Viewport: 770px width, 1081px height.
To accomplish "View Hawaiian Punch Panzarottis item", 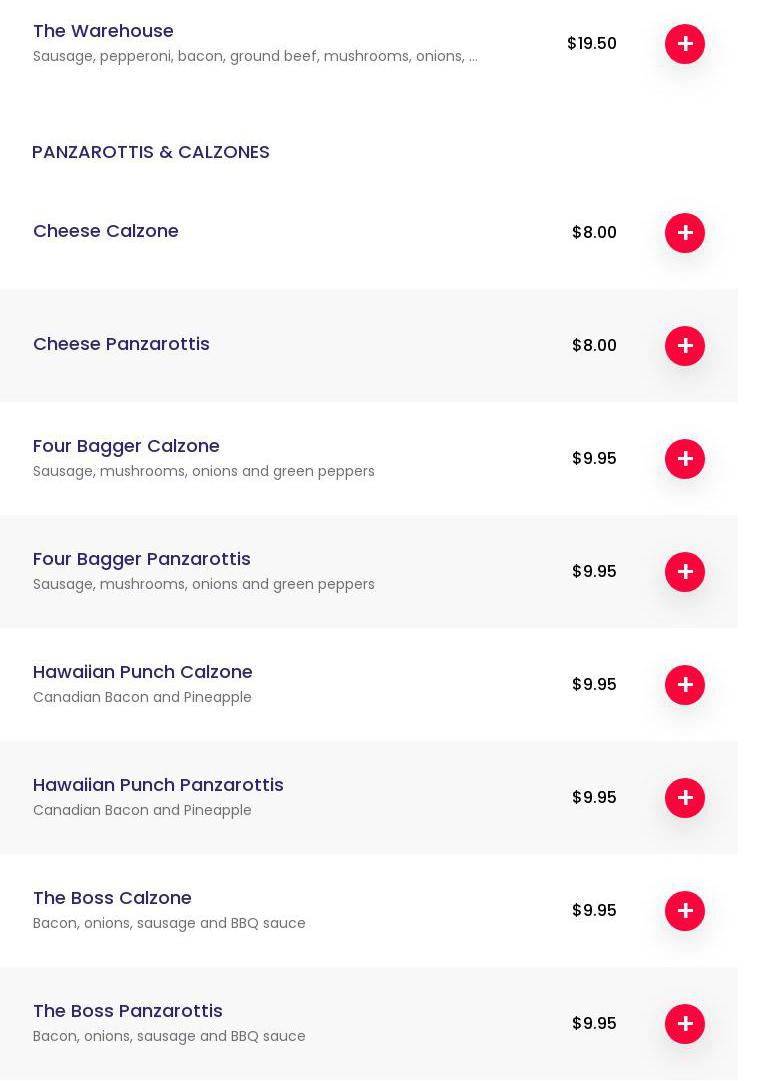I will click(x=158, y=785).
